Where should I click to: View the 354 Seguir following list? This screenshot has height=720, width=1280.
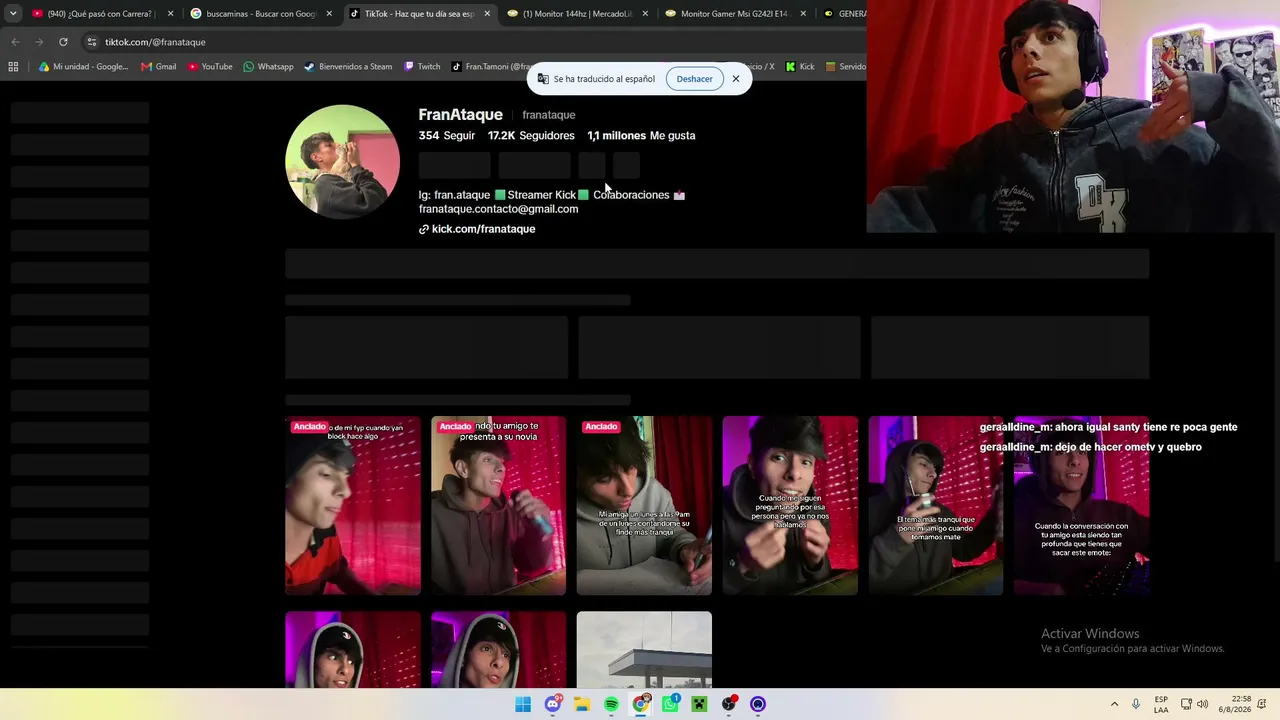[447, 135]
